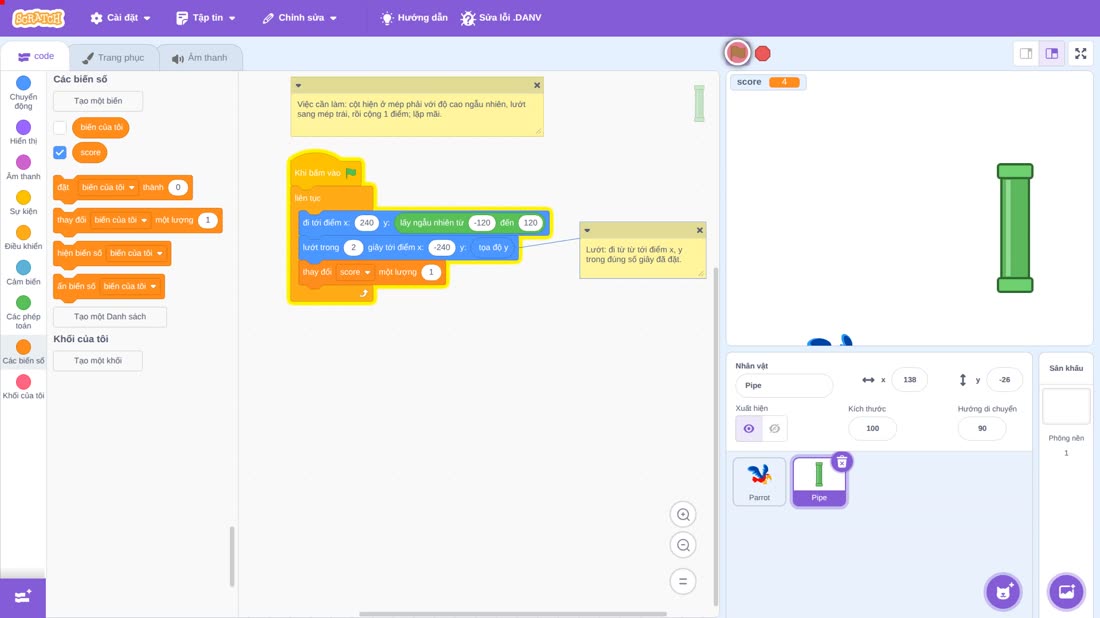Open variable dropdown in 'đặt' block

108,187
